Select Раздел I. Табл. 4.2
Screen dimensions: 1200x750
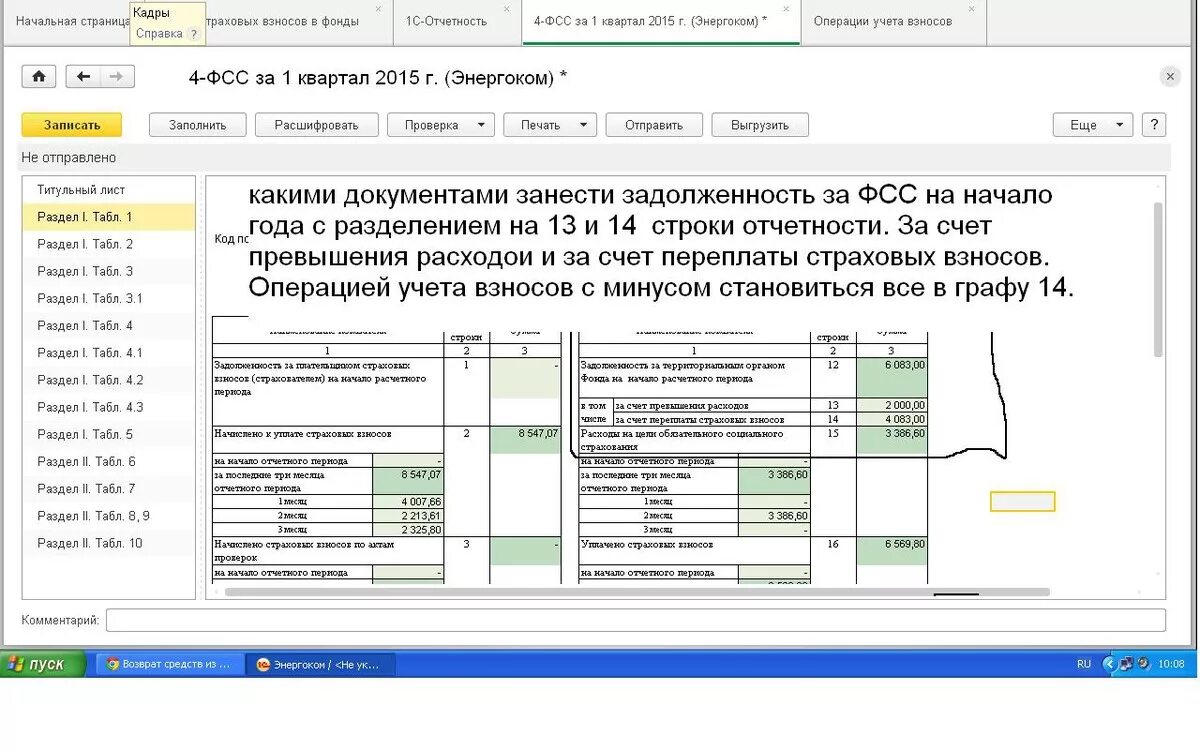pyautogui.click(x=108, y=380)
